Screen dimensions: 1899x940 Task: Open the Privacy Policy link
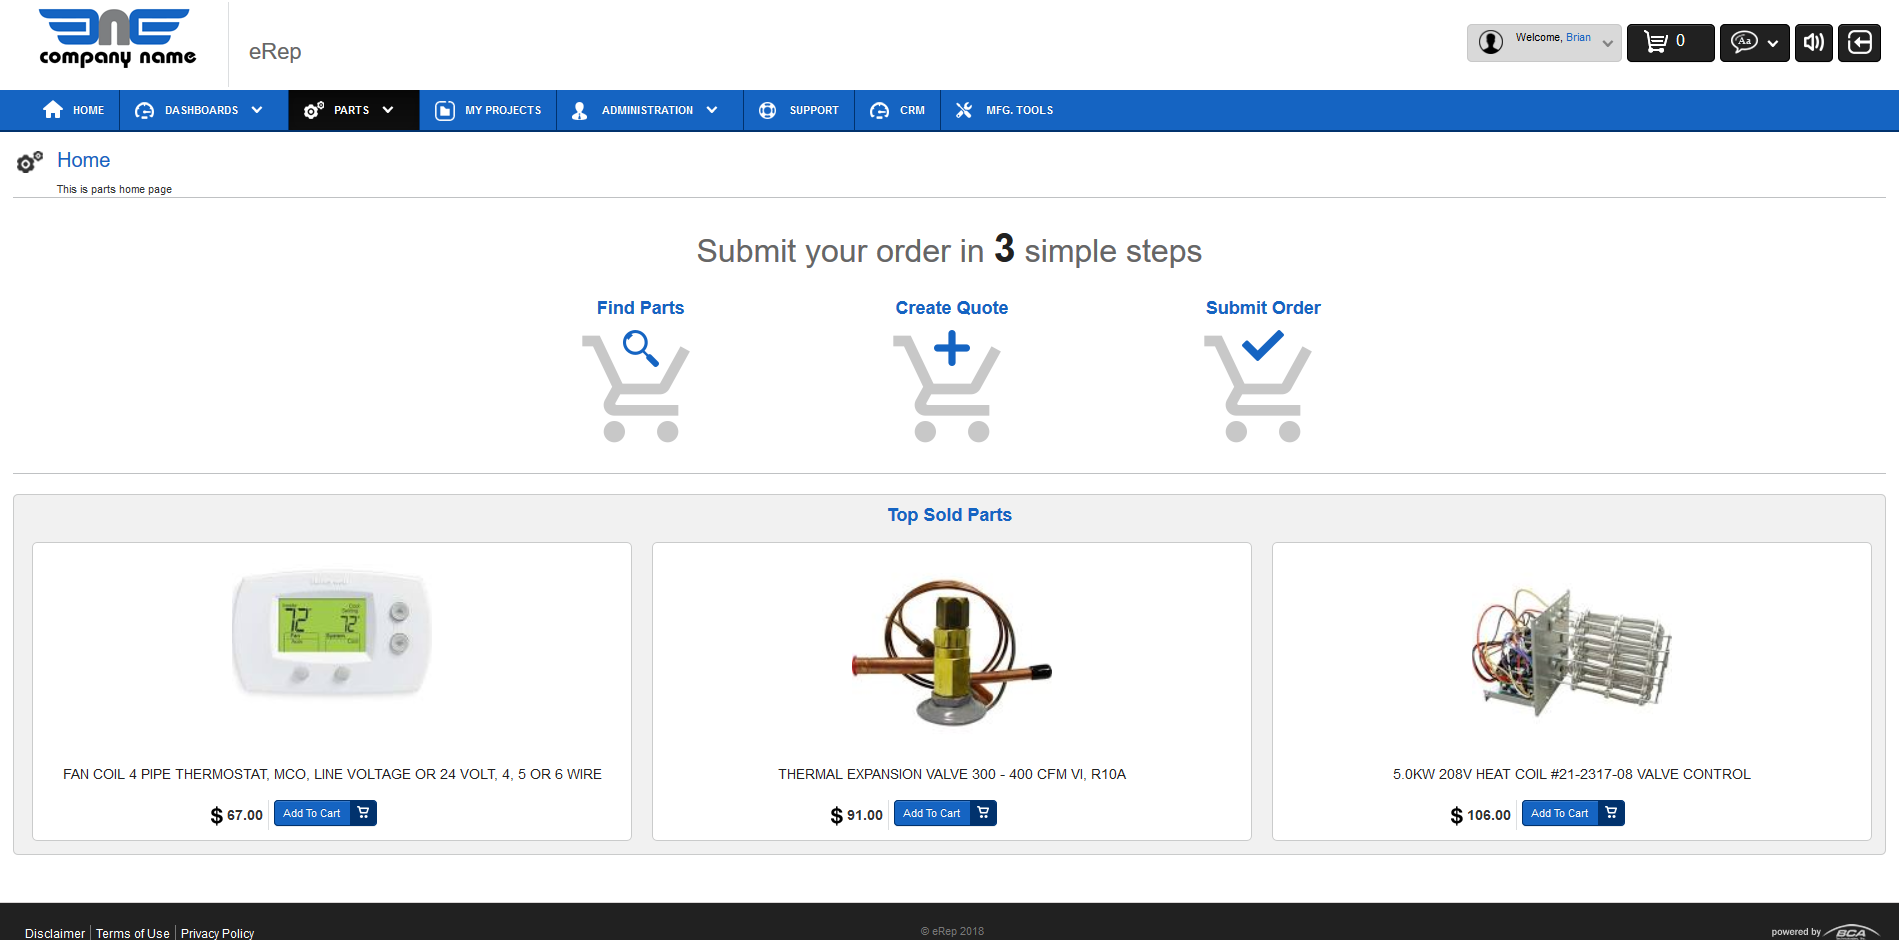point(217,933)
